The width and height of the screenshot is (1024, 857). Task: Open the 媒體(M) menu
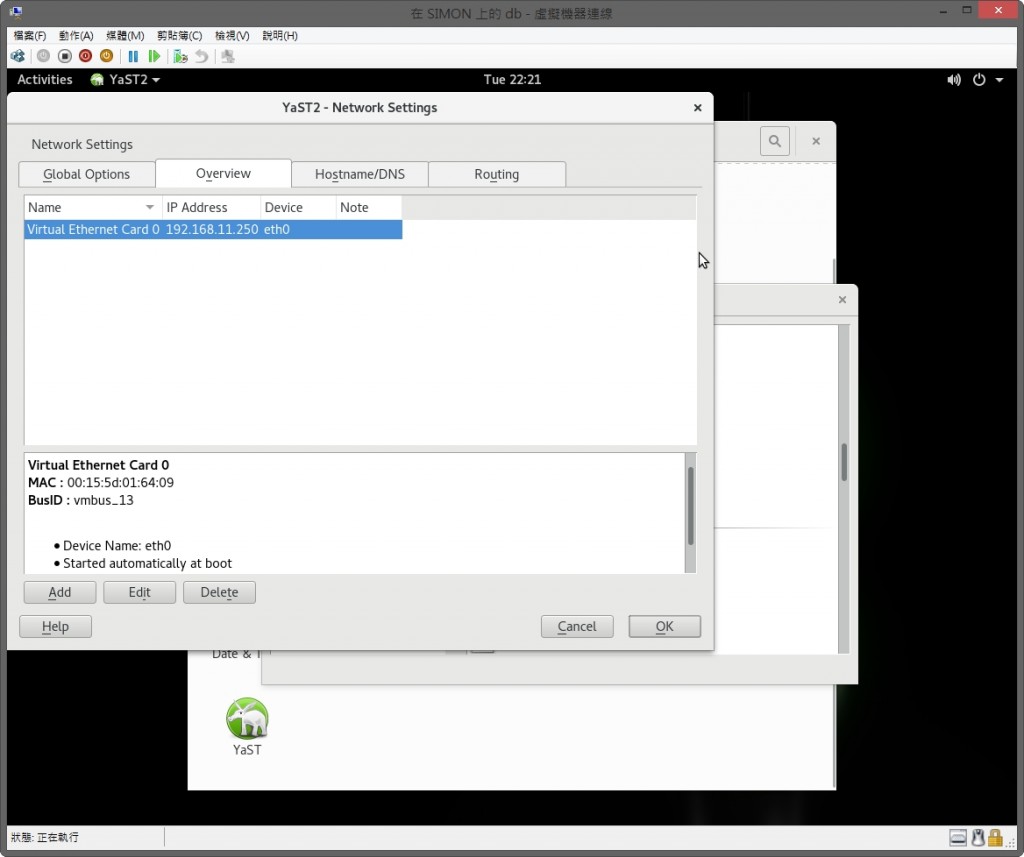pyautogui.click(x=125, y=35)
